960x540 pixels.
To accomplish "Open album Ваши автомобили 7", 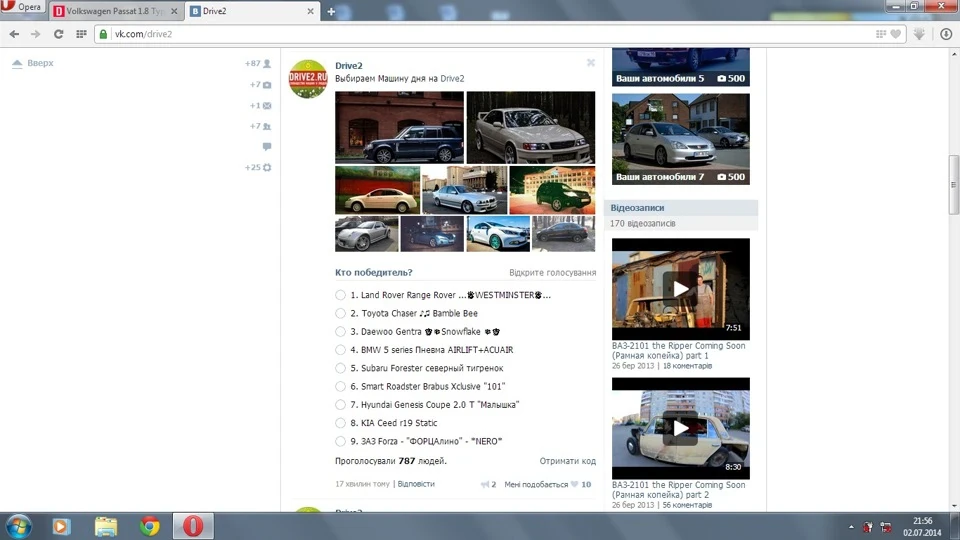I will click(681, 139).
